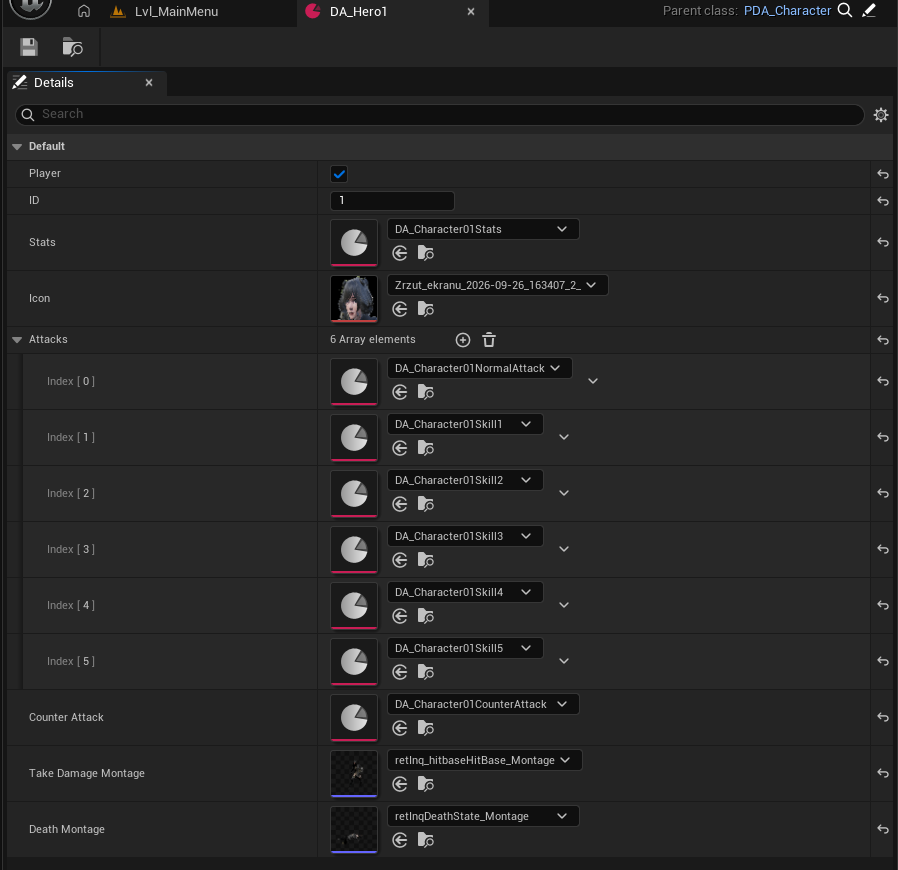Reset Player property to default
898x870 pixels.
click(883, 174)
